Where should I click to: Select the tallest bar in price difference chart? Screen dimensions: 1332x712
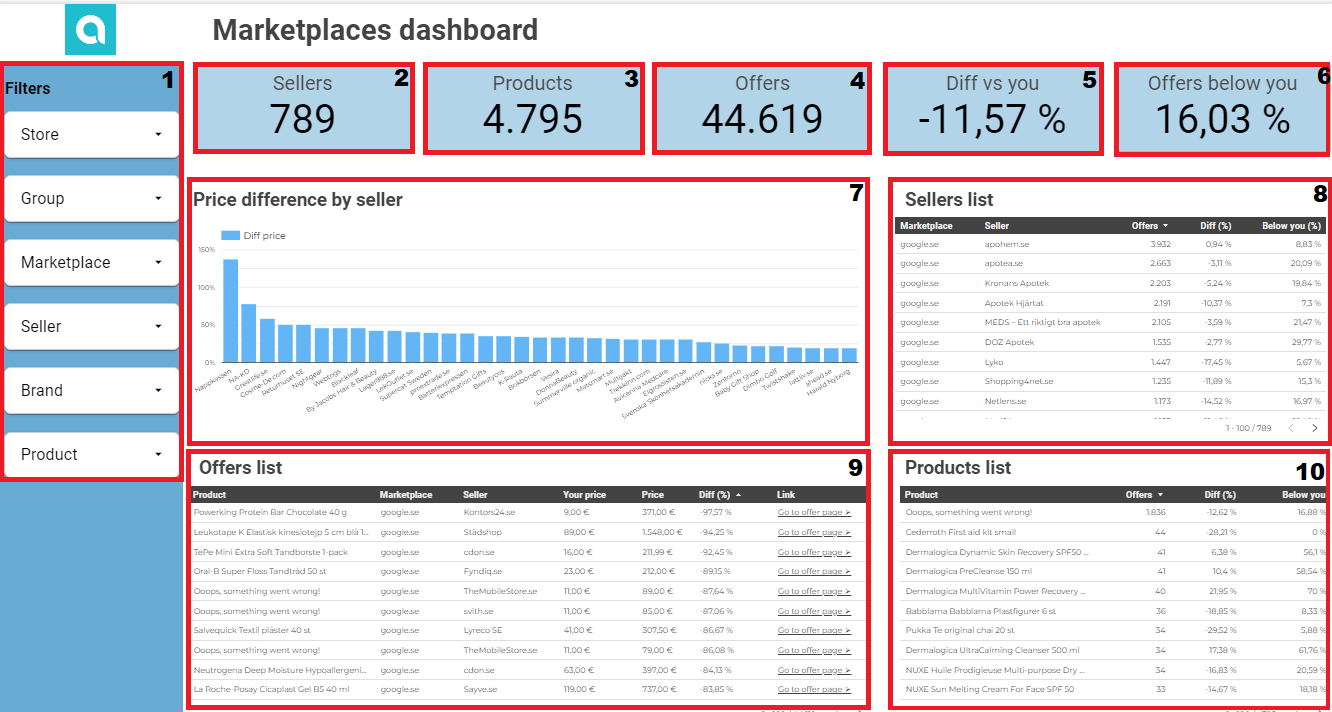point(230,310)
